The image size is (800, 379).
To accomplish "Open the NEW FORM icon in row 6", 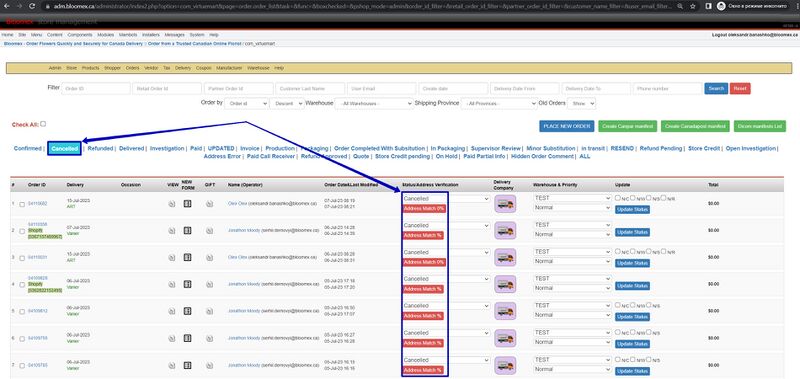I will (x=187, y=338).
